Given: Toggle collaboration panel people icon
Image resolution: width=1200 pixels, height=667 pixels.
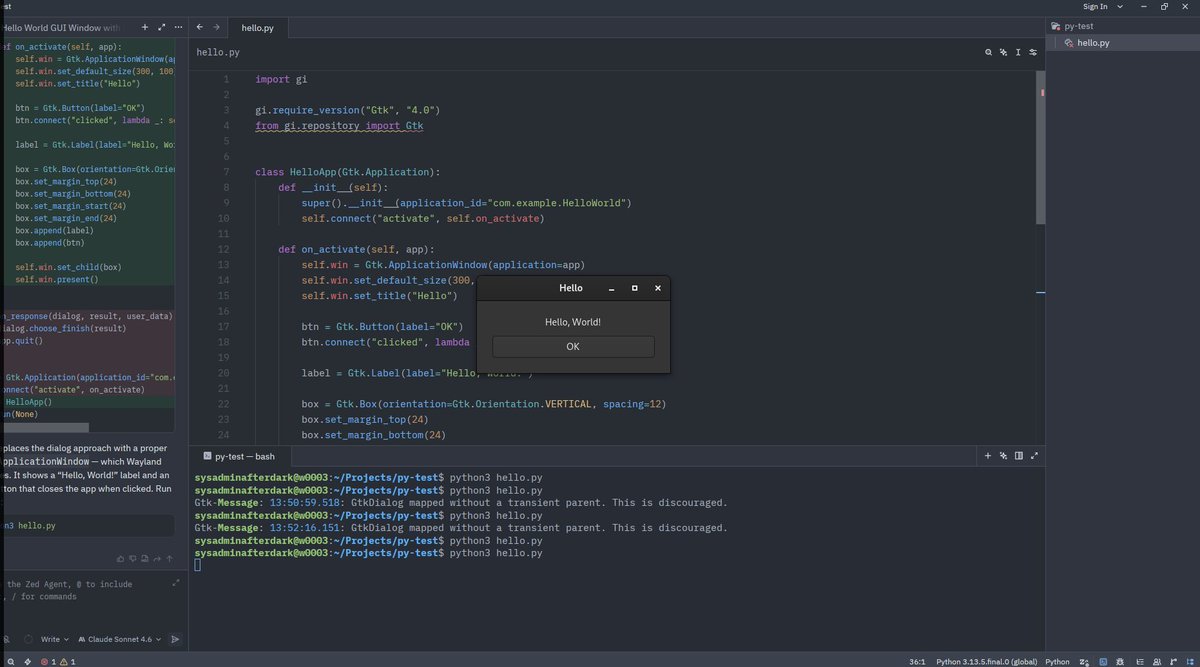Looking at the screenshot, I should click(x=1157, y=661).
